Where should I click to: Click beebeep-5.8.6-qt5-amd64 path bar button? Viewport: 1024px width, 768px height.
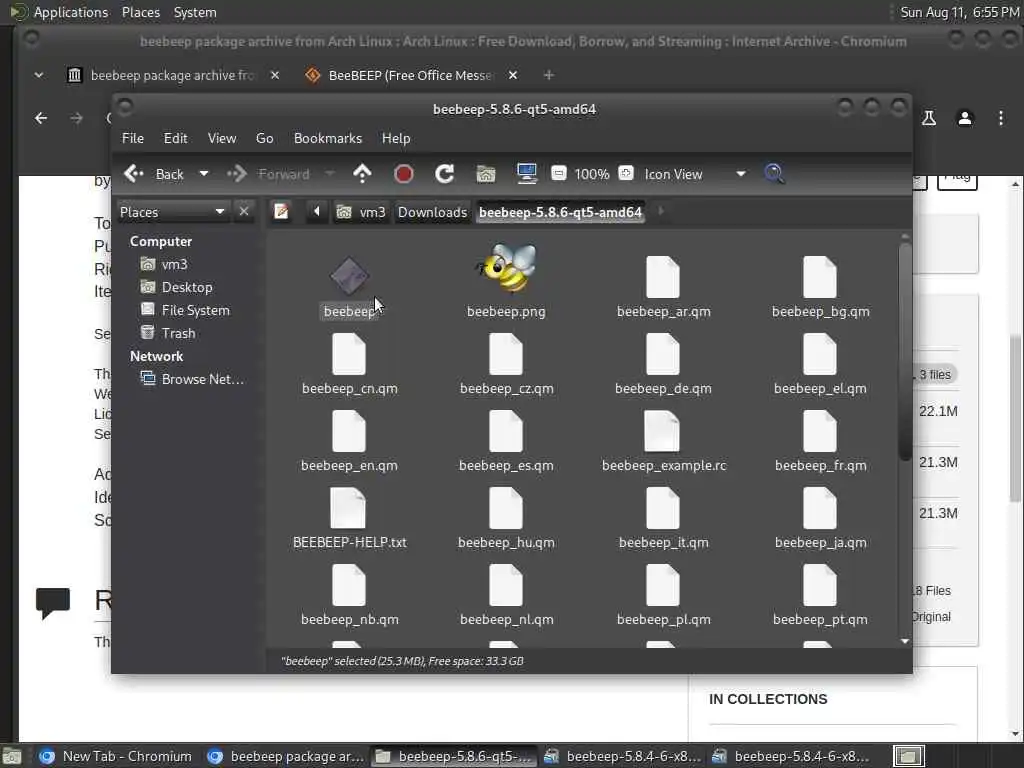560,212
